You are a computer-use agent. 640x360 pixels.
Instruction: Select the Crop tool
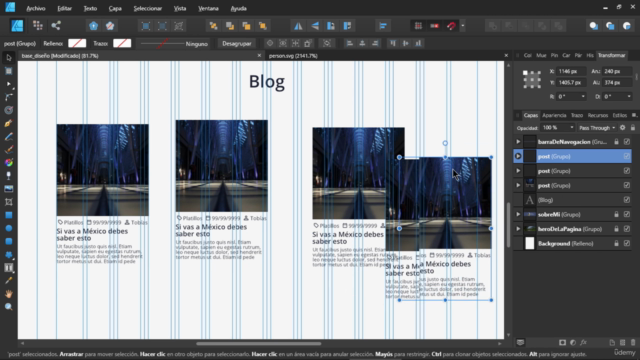click(9, 202)
